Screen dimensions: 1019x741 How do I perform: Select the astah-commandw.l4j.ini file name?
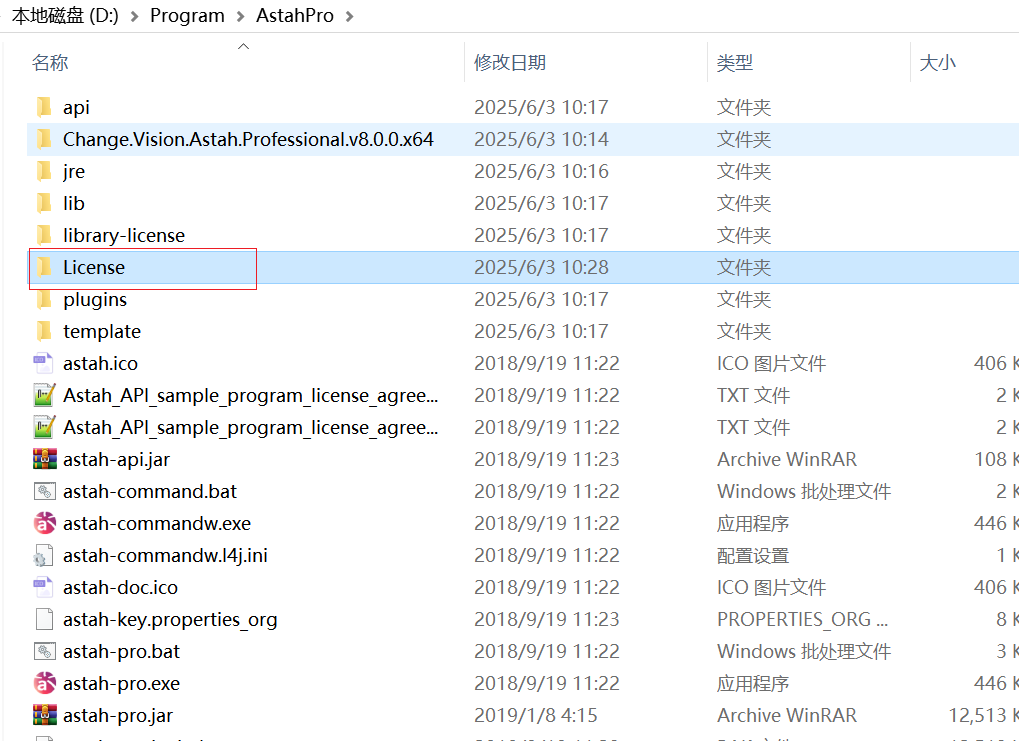(x=165, y=556)
